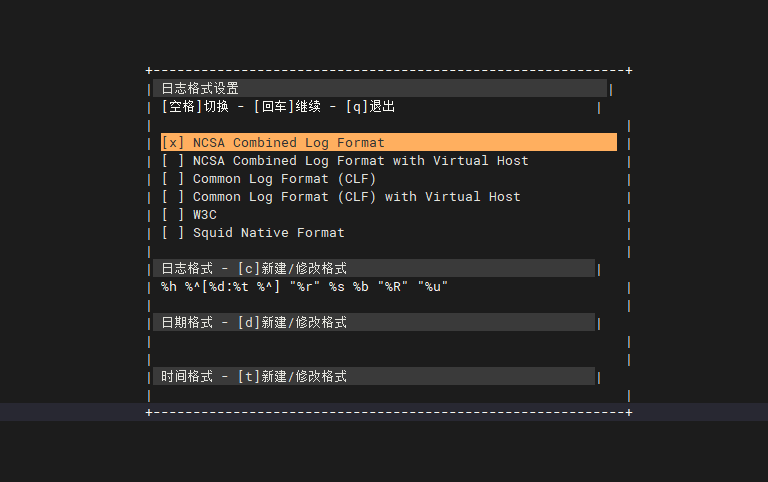Tick the bracket box for NCSA Combined with Virtual Host

coord(173,161)
